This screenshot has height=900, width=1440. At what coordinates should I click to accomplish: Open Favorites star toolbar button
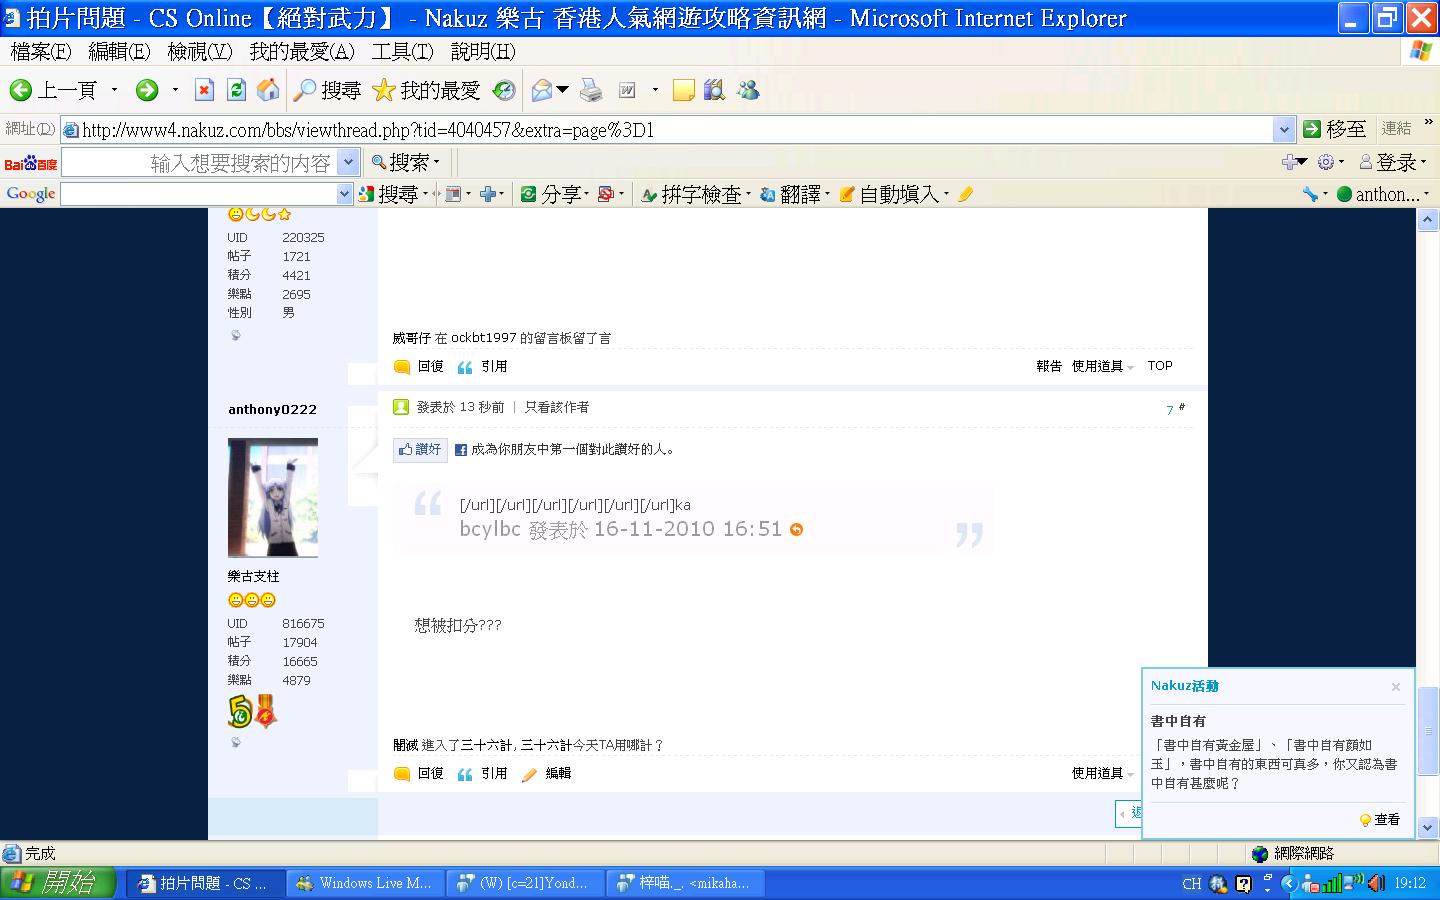pyautogui.click(x=426, y=91)
